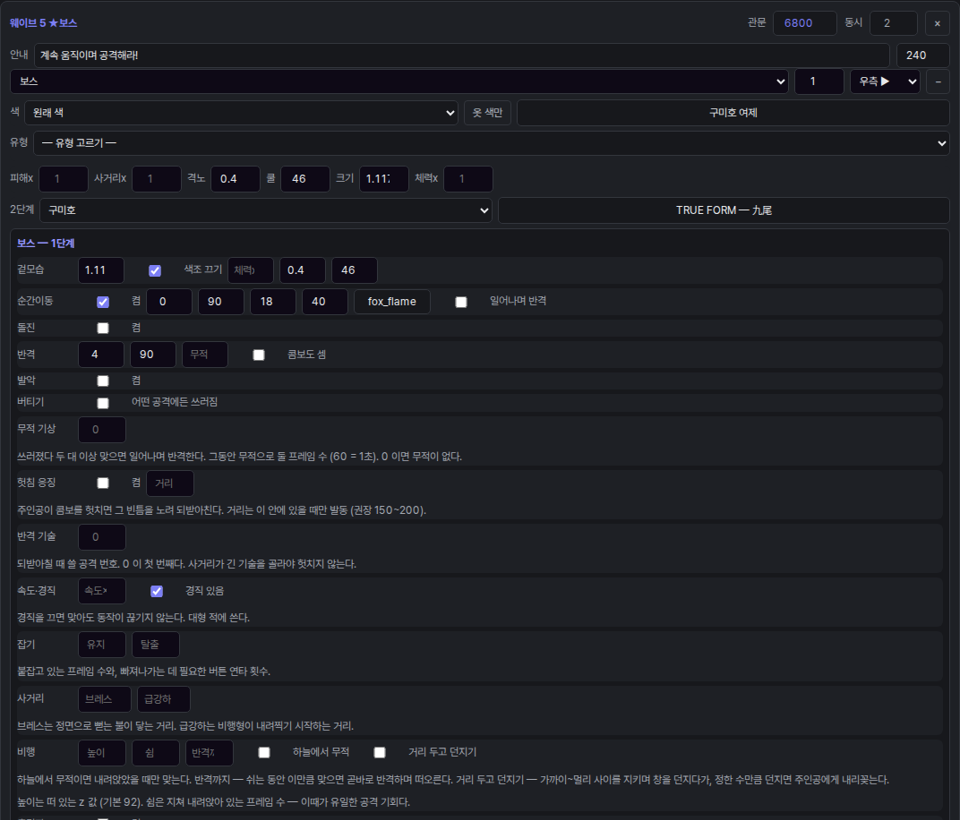This screenshot has width=960, height=820.
Task: Open the 우측 ▶ direction dropdown
Action: point(885,81)
